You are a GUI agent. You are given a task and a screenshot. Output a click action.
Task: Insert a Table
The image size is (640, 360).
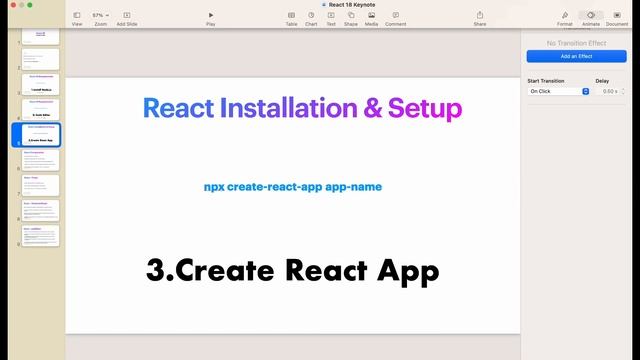(x=291, y=18)
